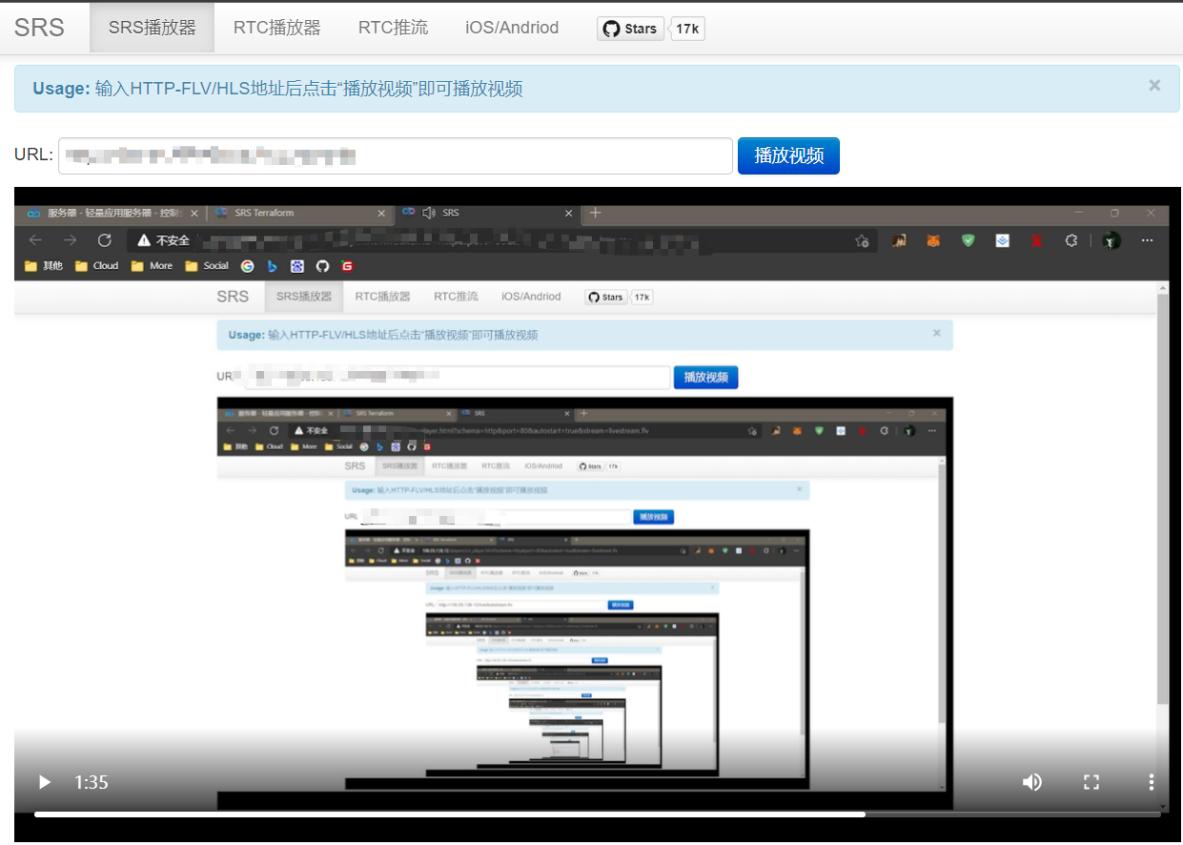Click the 播放视频 button
Screen dimensions: 1183x845
[x=789, y=156]
